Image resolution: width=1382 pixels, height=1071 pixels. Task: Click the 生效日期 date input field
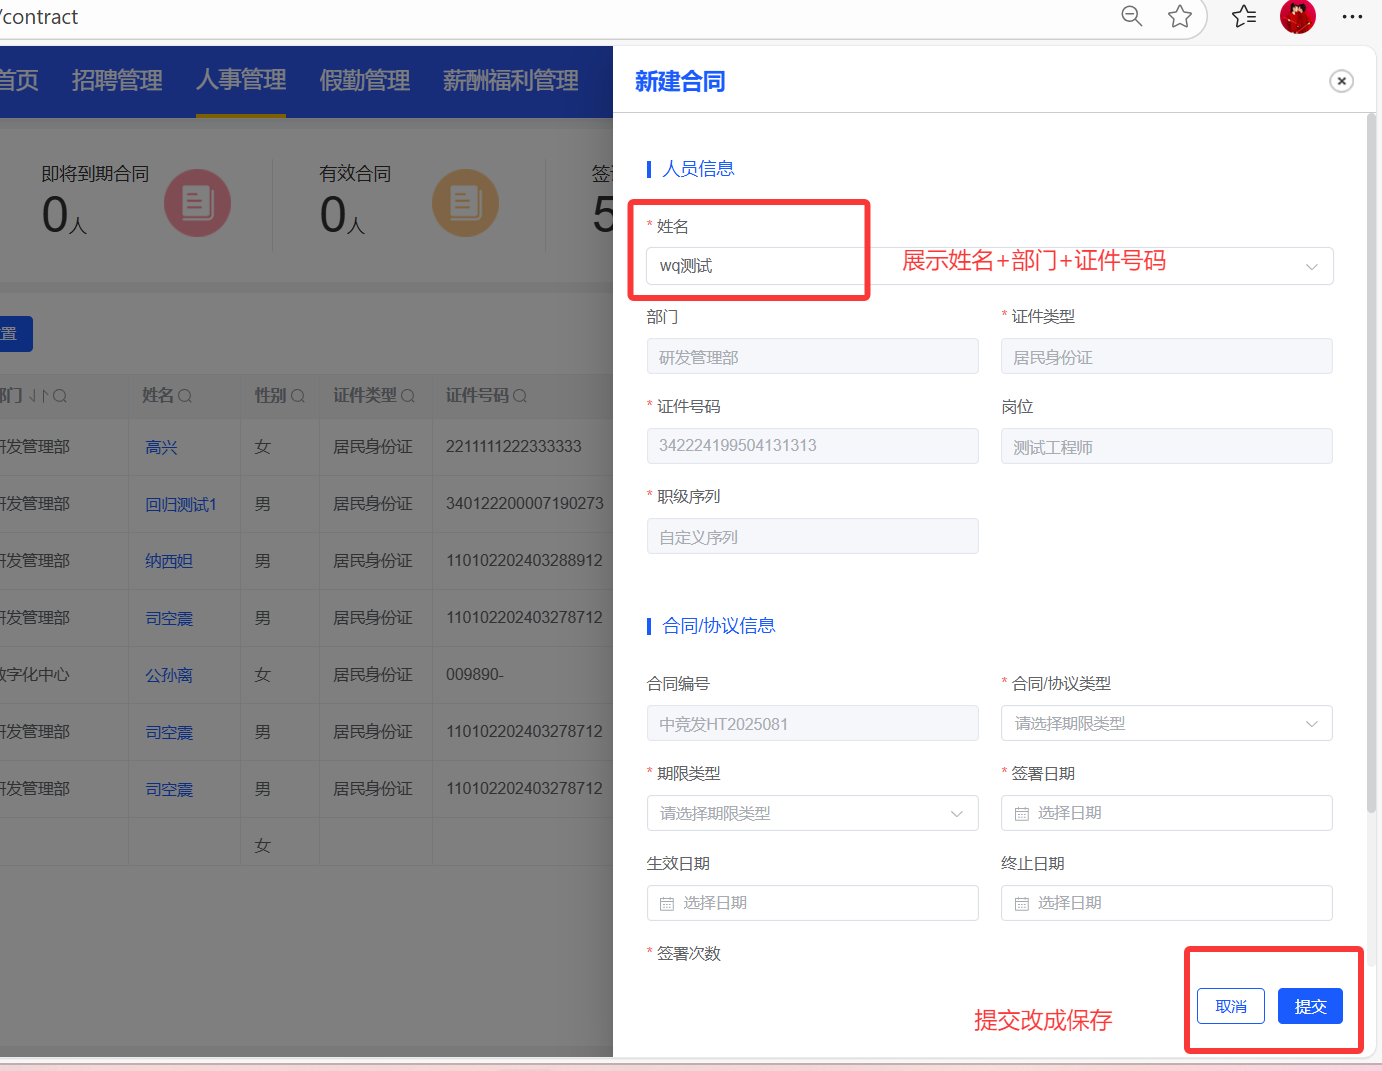812,903
